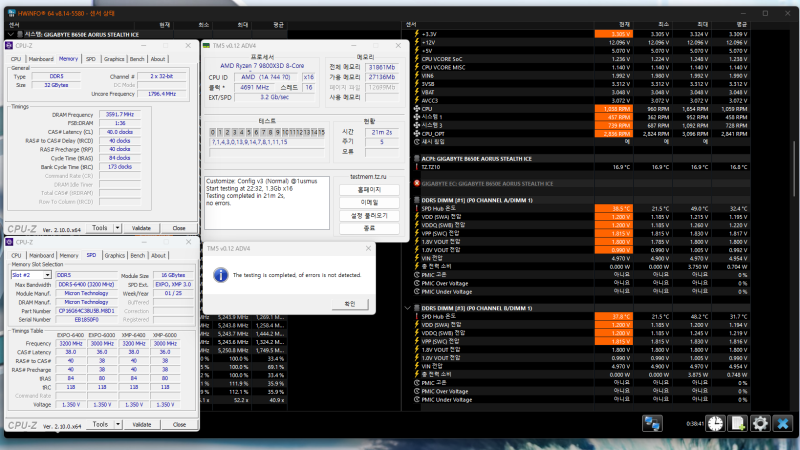Click the HWiNFO clock reset-timer icon
Image resolution: width=800 pixels, height=450 pixels.
(715, 423)
